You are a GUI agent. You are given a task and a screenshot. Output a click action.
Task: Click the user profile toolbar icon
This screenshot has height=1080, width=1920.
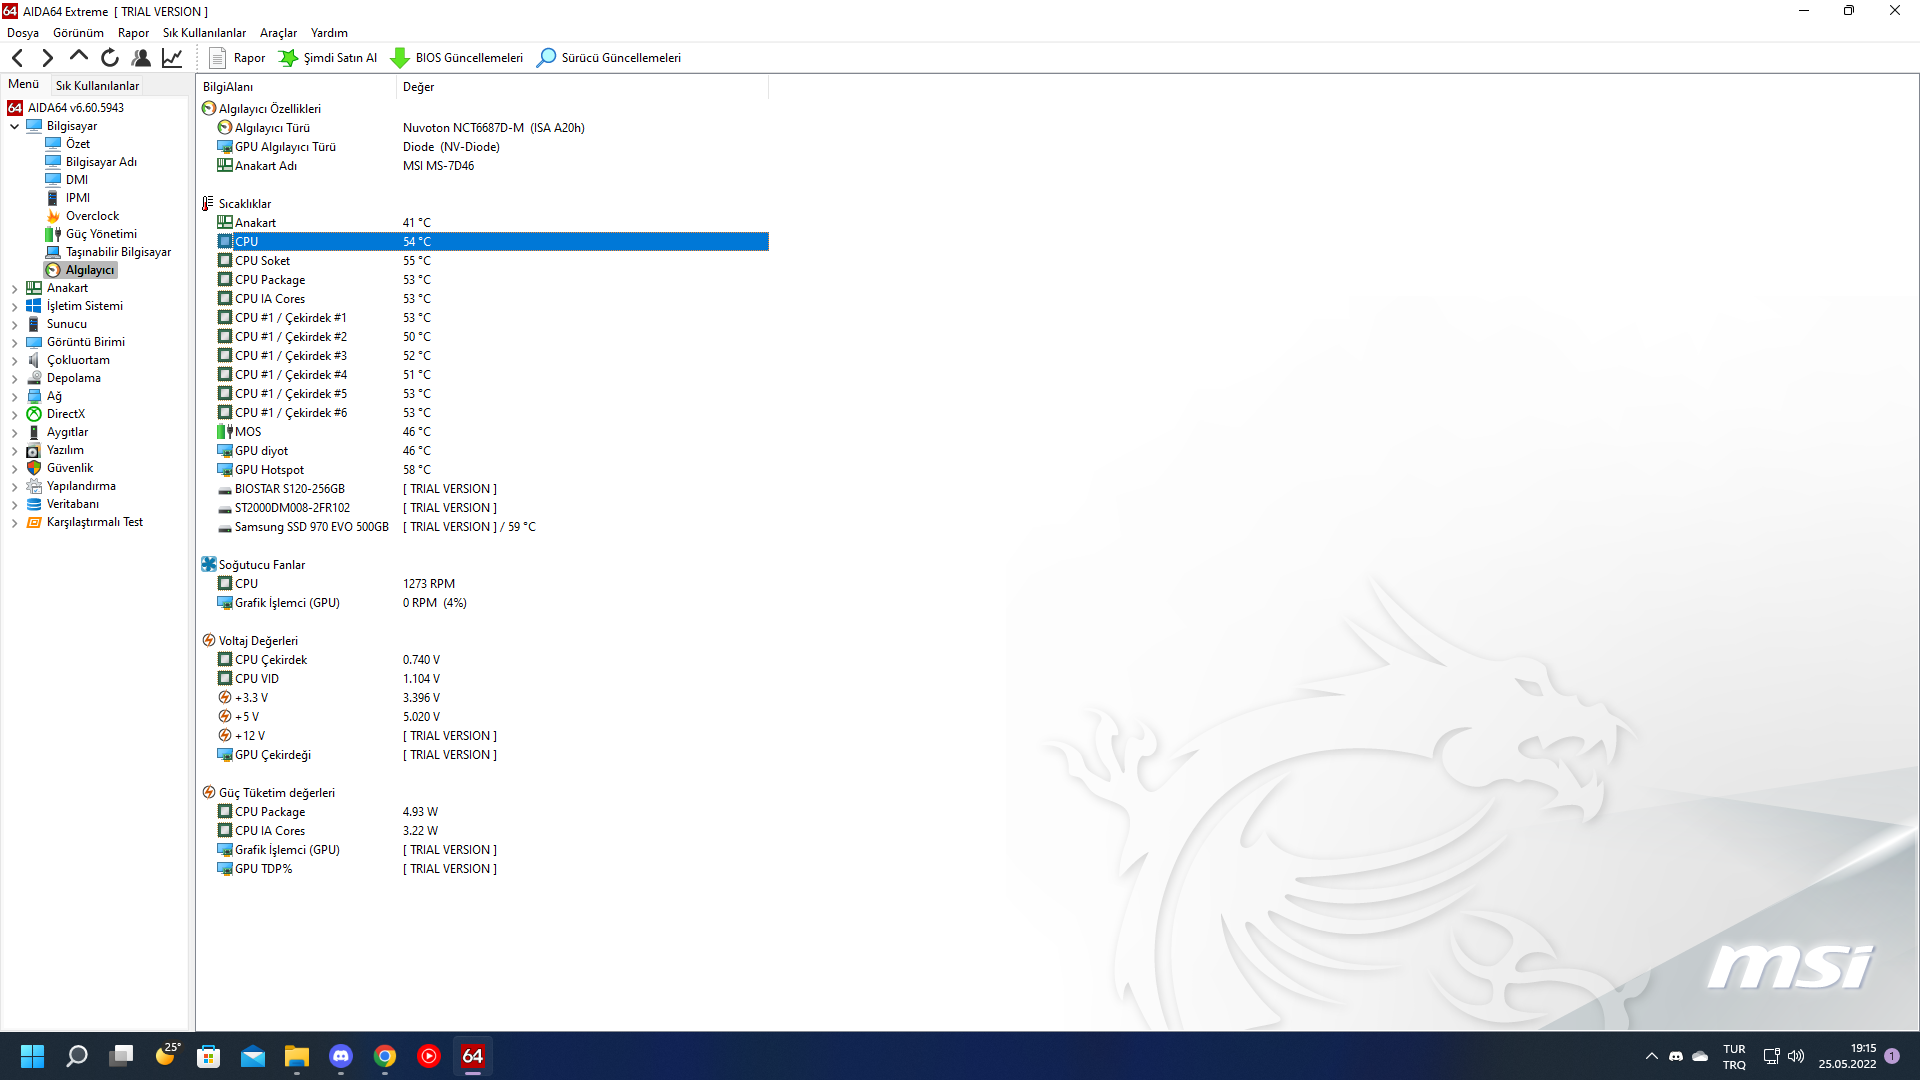[141, 58]
